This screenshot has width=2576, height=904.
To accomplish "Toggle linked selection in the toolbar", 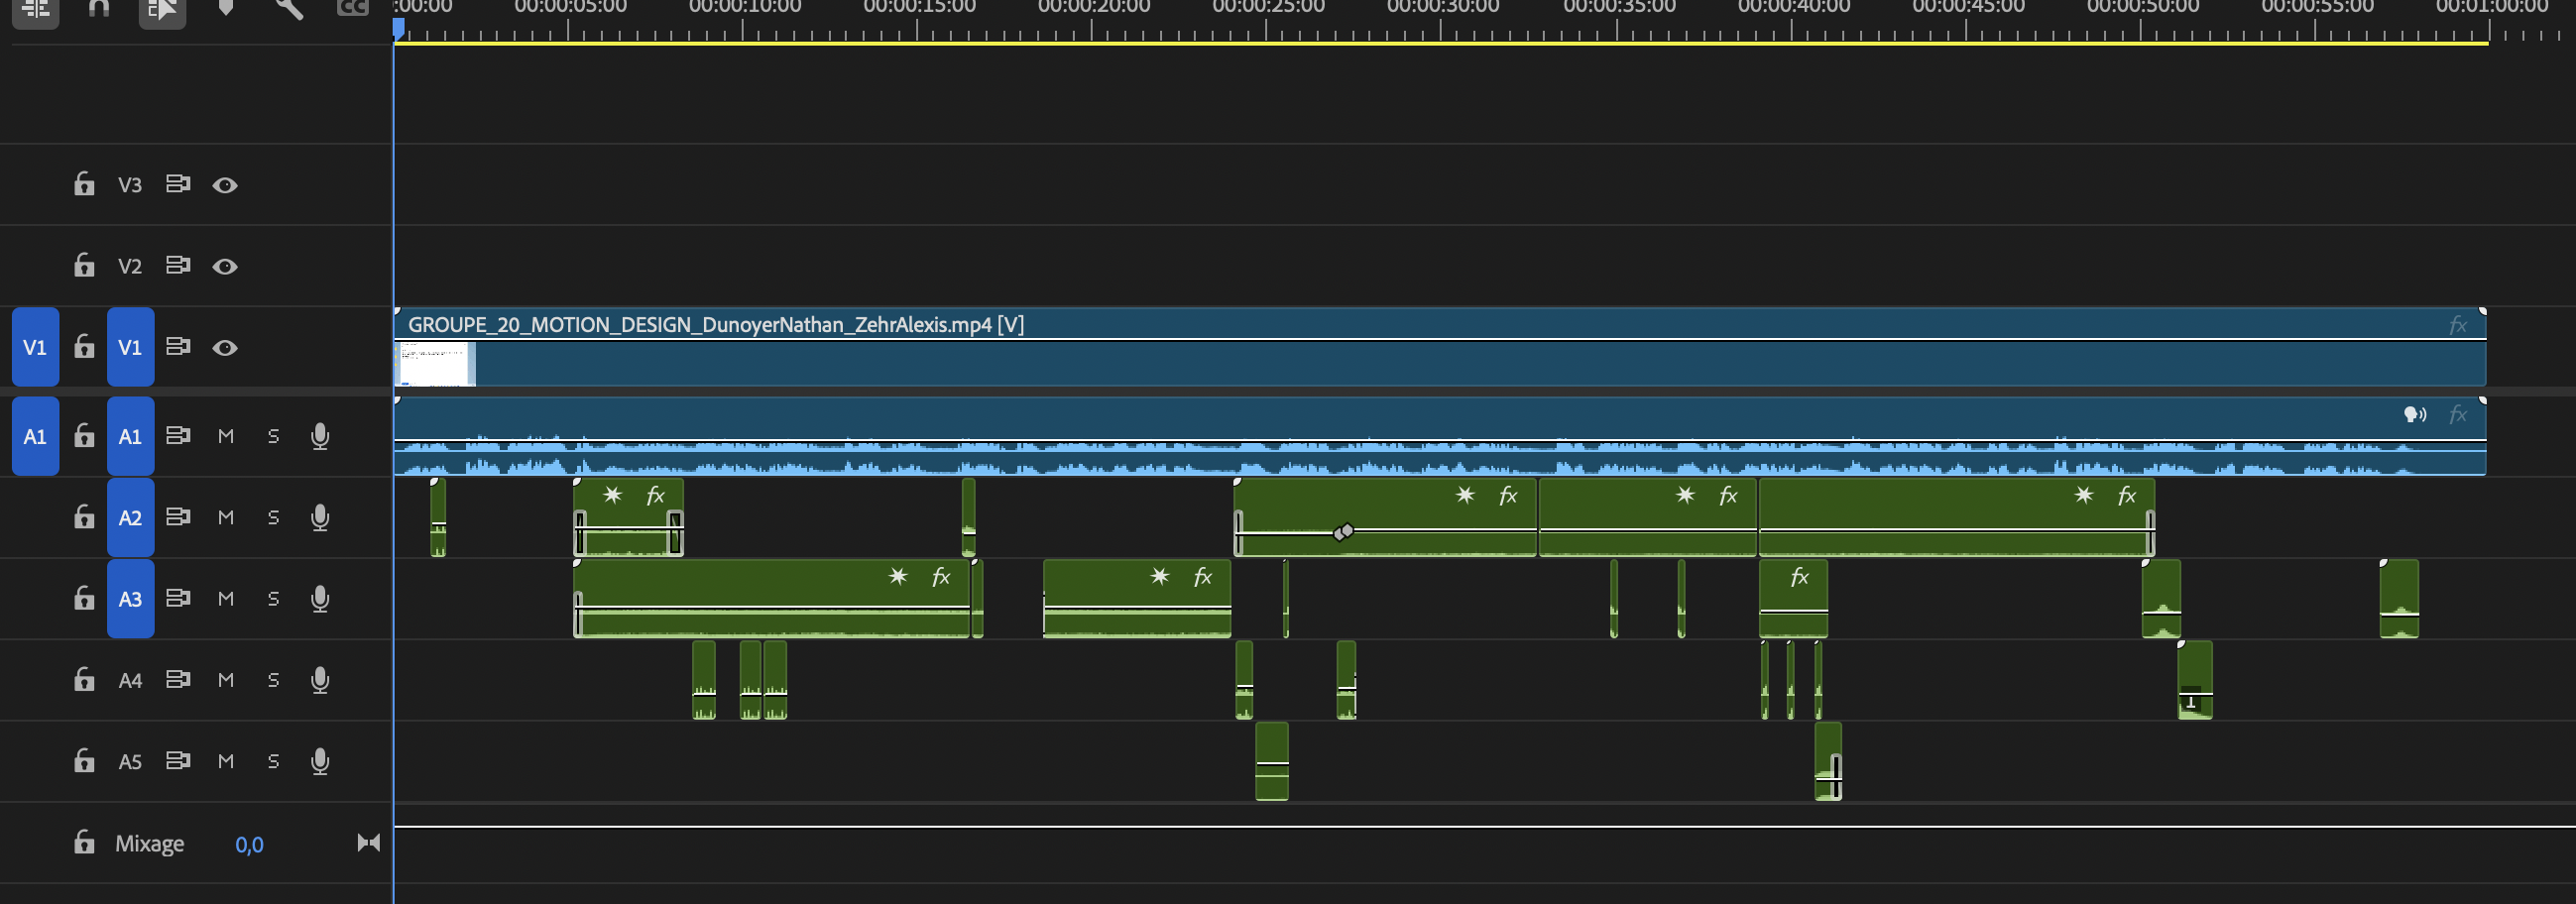I will [162, 10].
